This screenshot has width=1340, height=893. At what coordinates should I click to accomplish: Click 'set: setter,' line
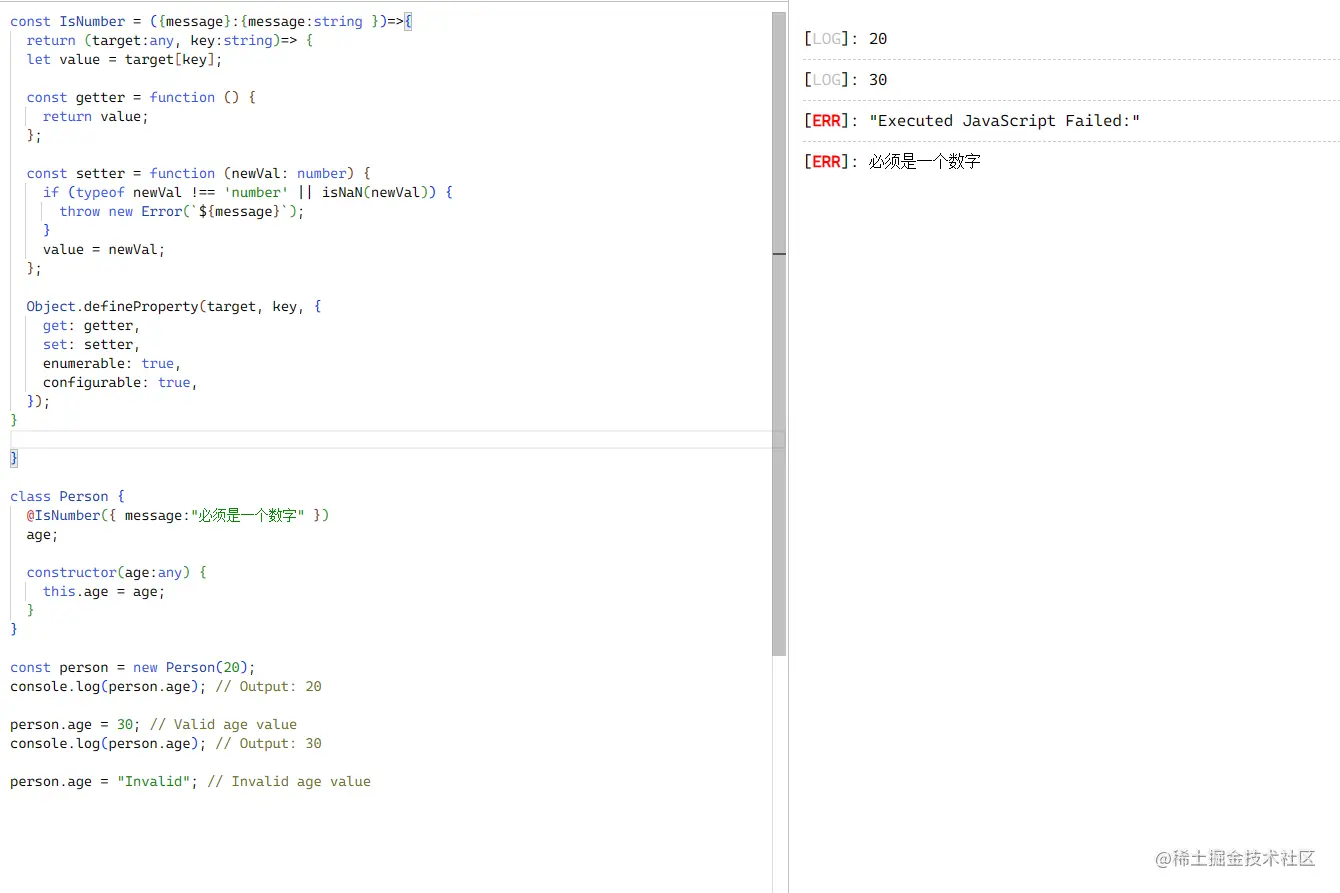tap(91, 344)
